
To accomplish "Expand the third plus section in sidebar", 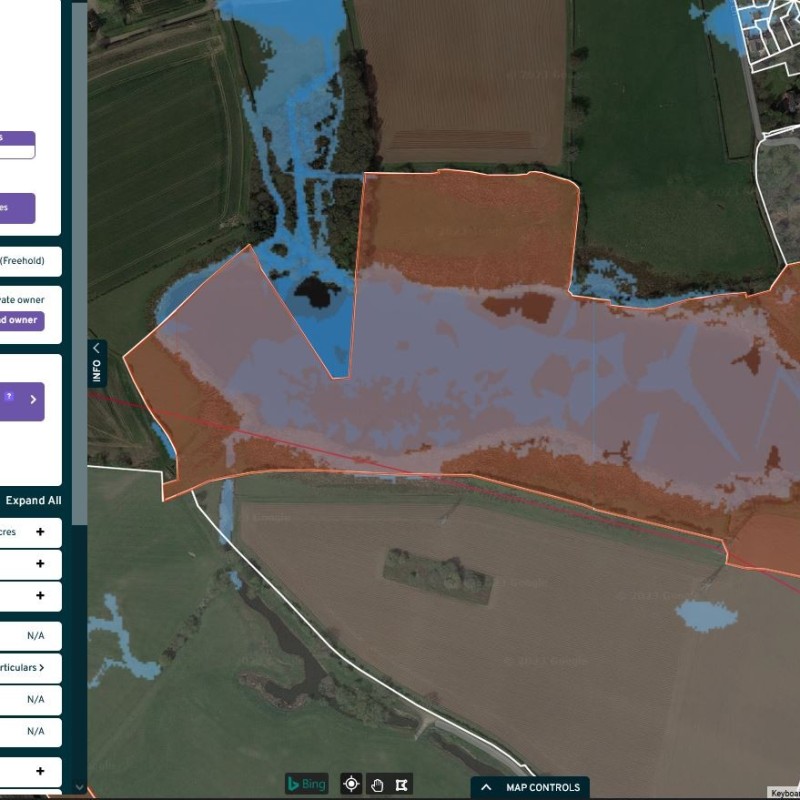I will tap(40, 596).
